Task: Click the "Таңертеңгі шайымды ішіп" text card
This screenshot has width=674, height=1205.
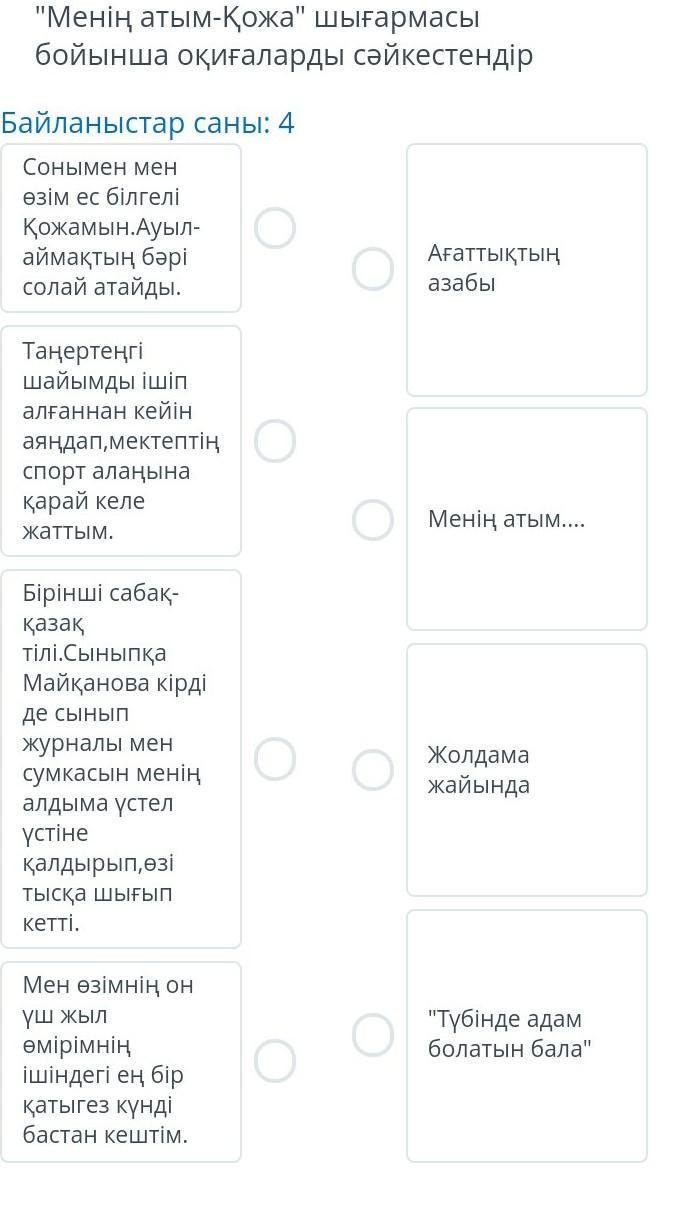Action: (x=121, y=441)
